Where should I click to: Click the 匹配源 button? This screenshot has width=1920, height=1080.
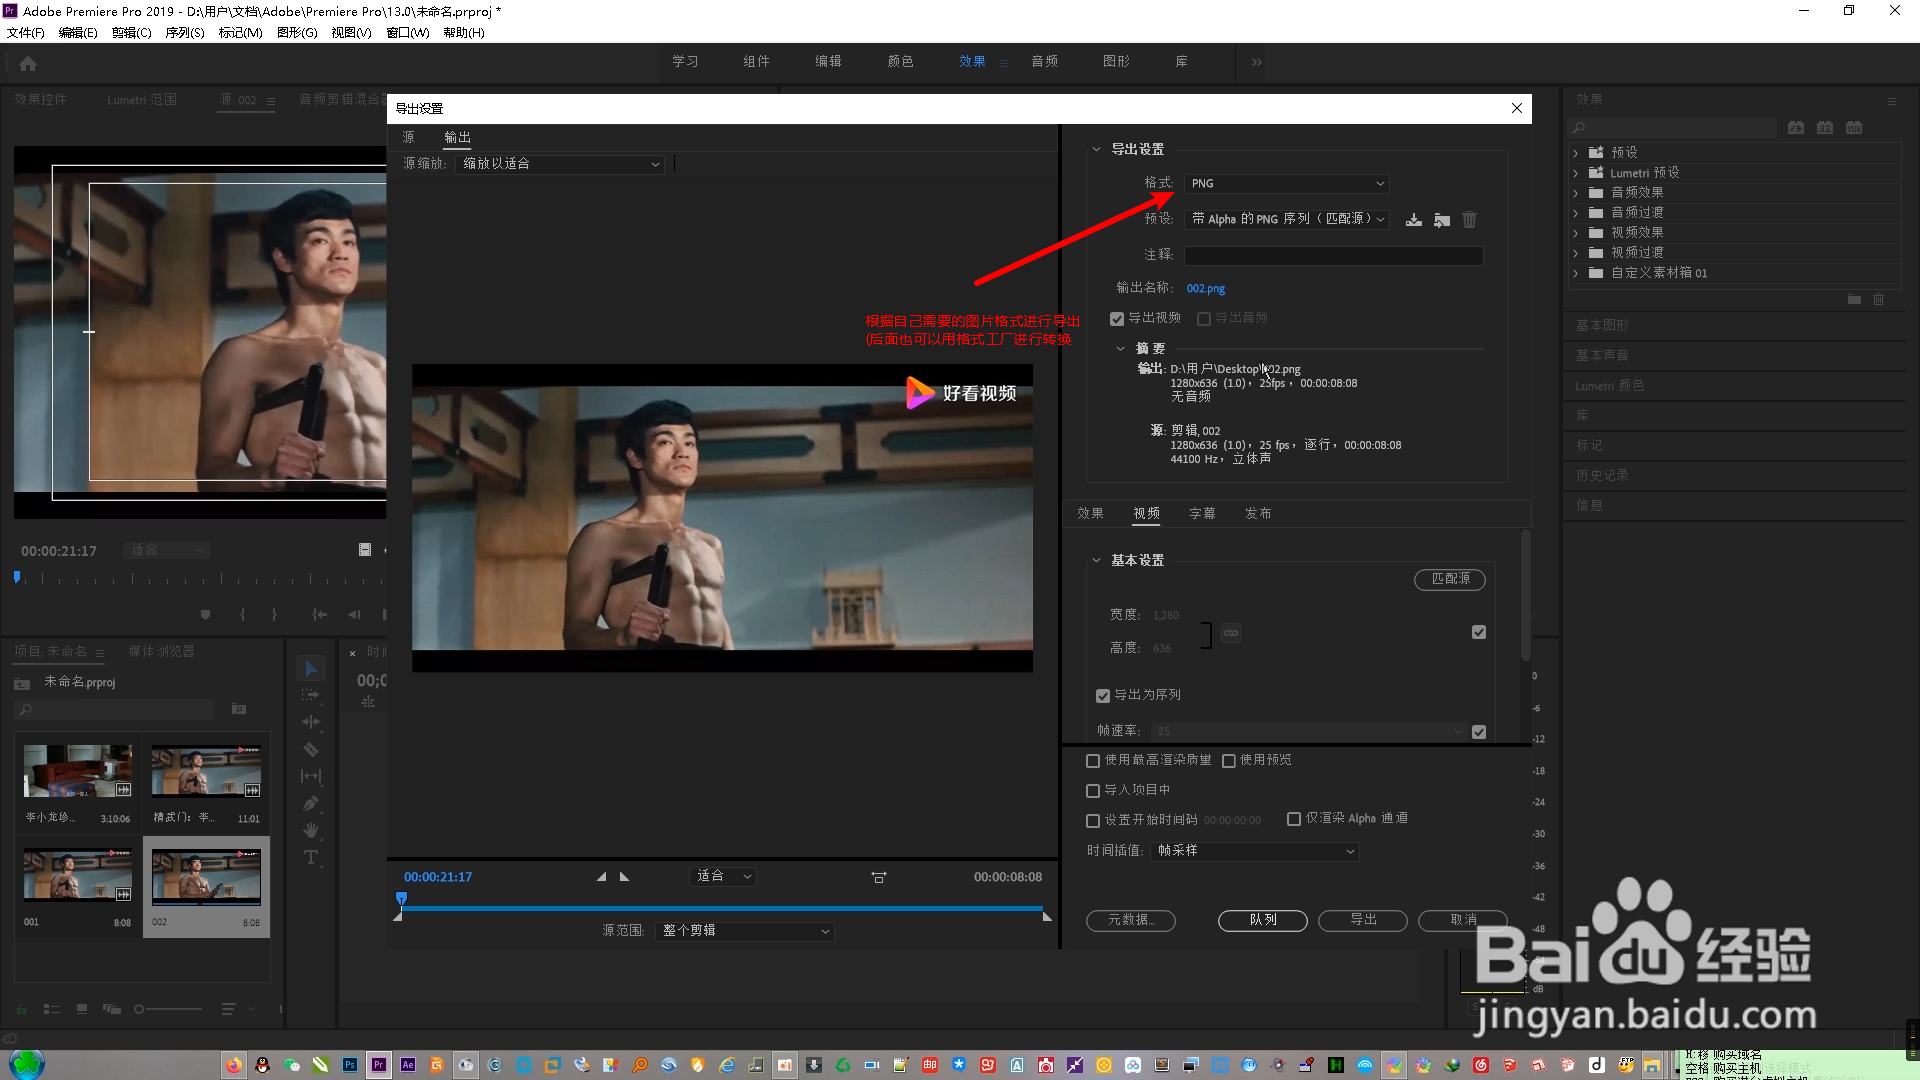[x=1450, y=579]
